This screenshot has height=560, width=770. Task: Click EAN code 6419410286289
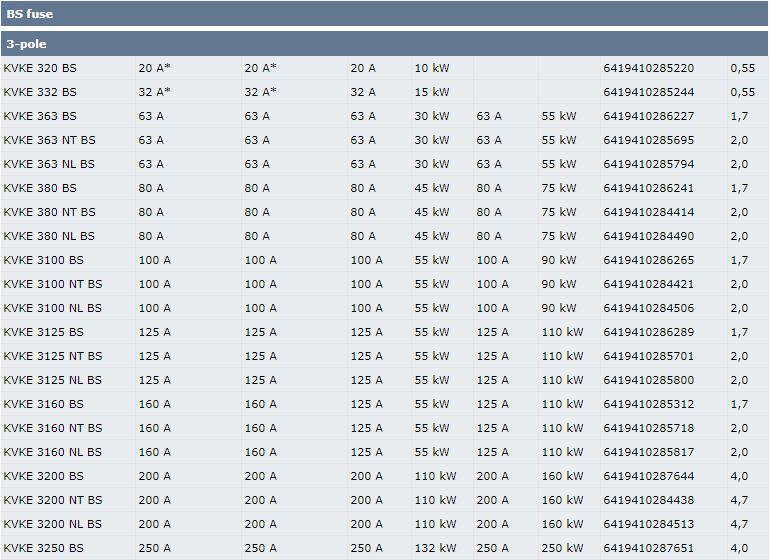[649, 333]
